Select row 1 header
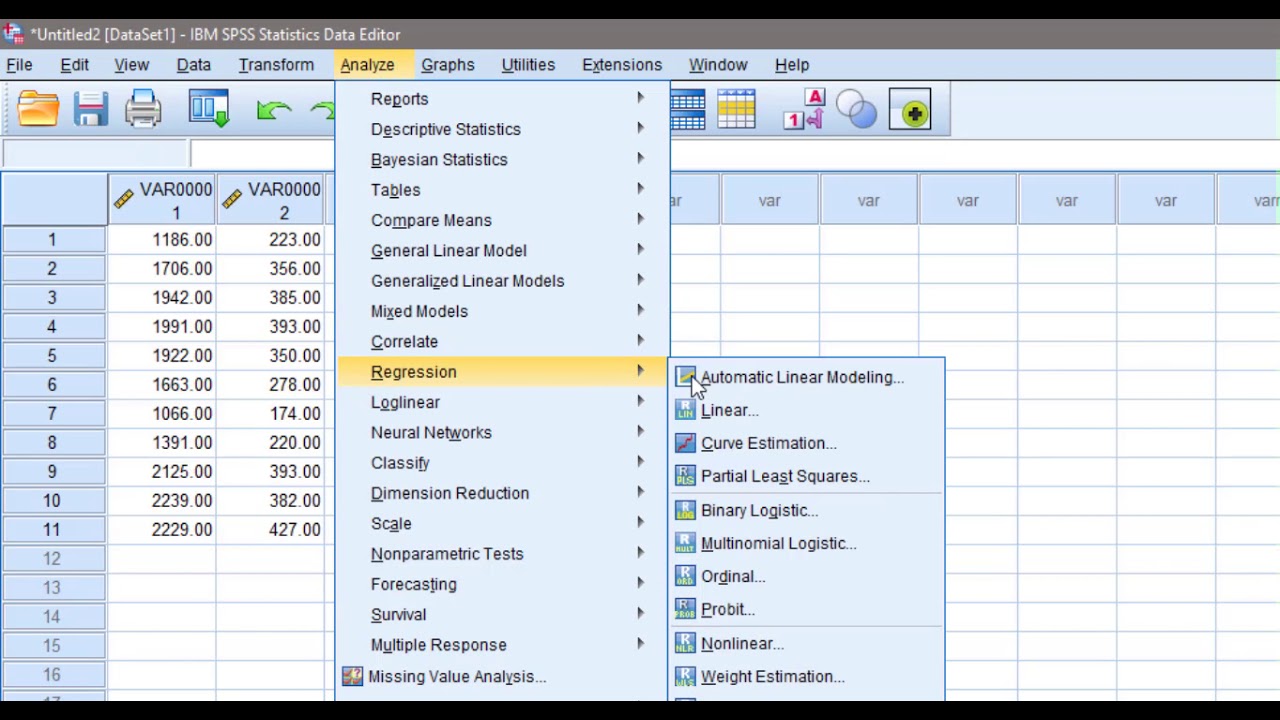The height and width of the screenshot is (720, 1280). (x=53, y=240)
